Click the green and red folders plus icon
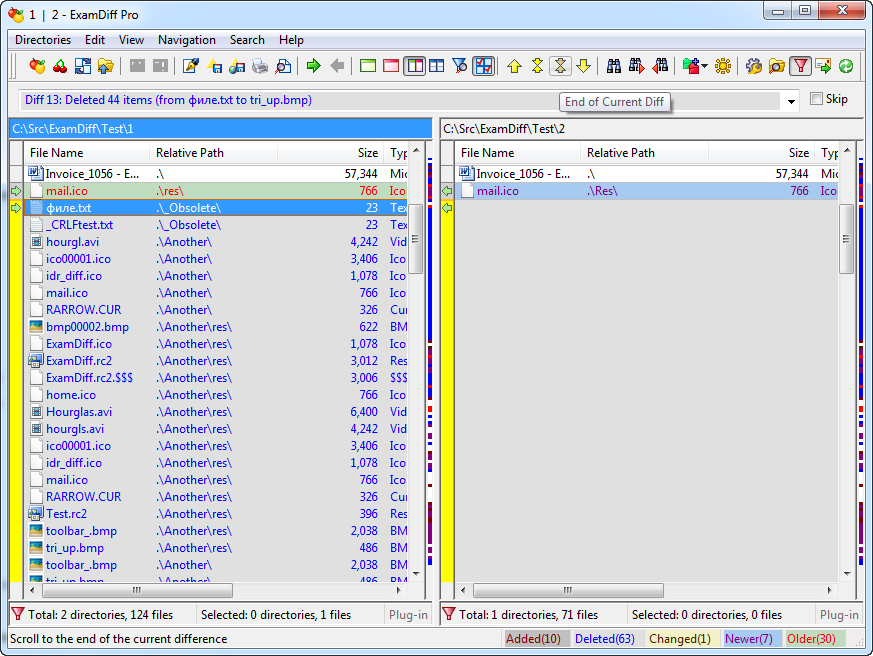The image size is (873, 656). [691, 66]
